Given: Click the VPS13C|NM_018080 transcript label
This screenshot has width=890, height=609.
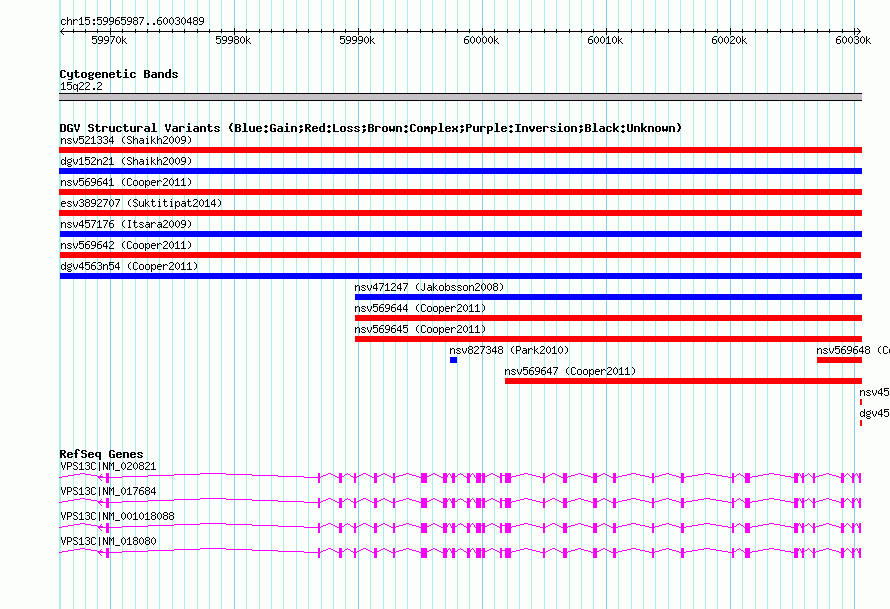Looking at the screenshot, I should (108, 541).
